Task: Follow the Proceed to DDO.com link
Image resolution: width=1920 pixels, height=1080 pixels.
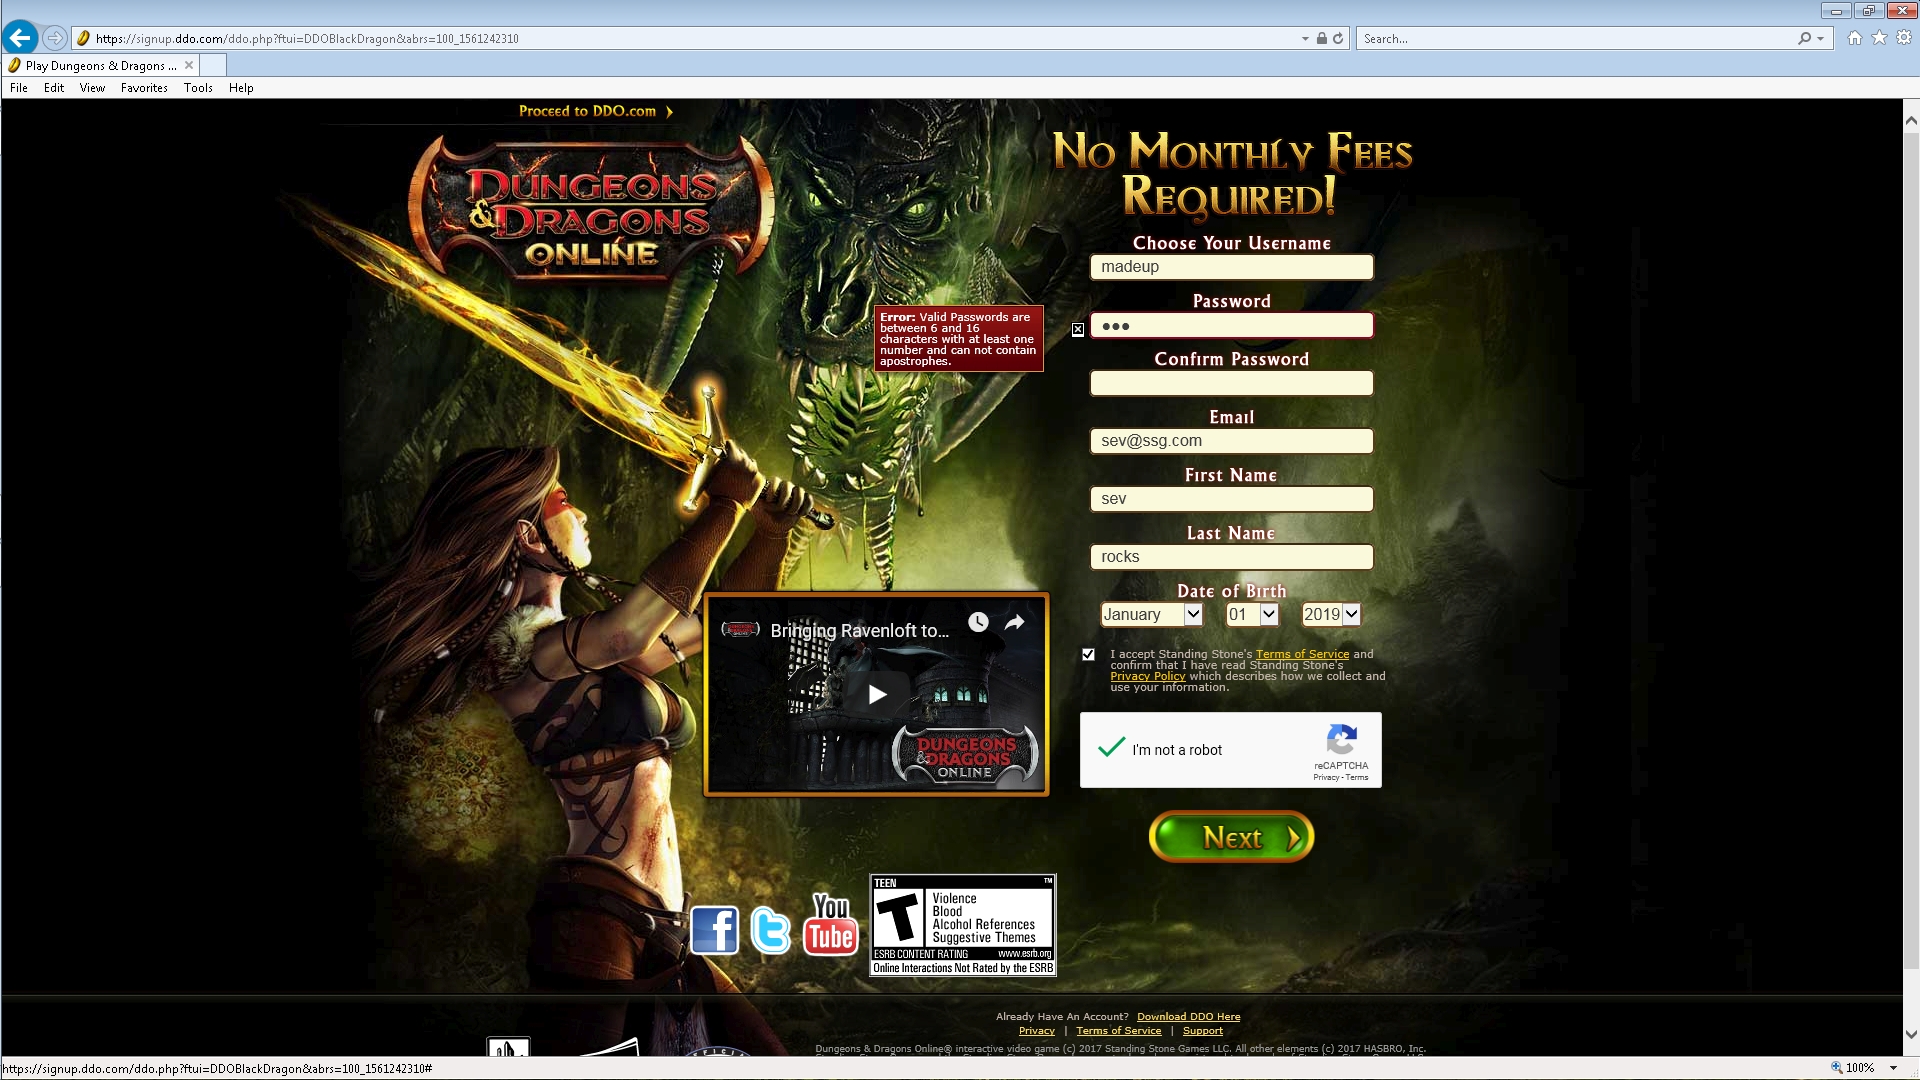Action: (595, 111)
